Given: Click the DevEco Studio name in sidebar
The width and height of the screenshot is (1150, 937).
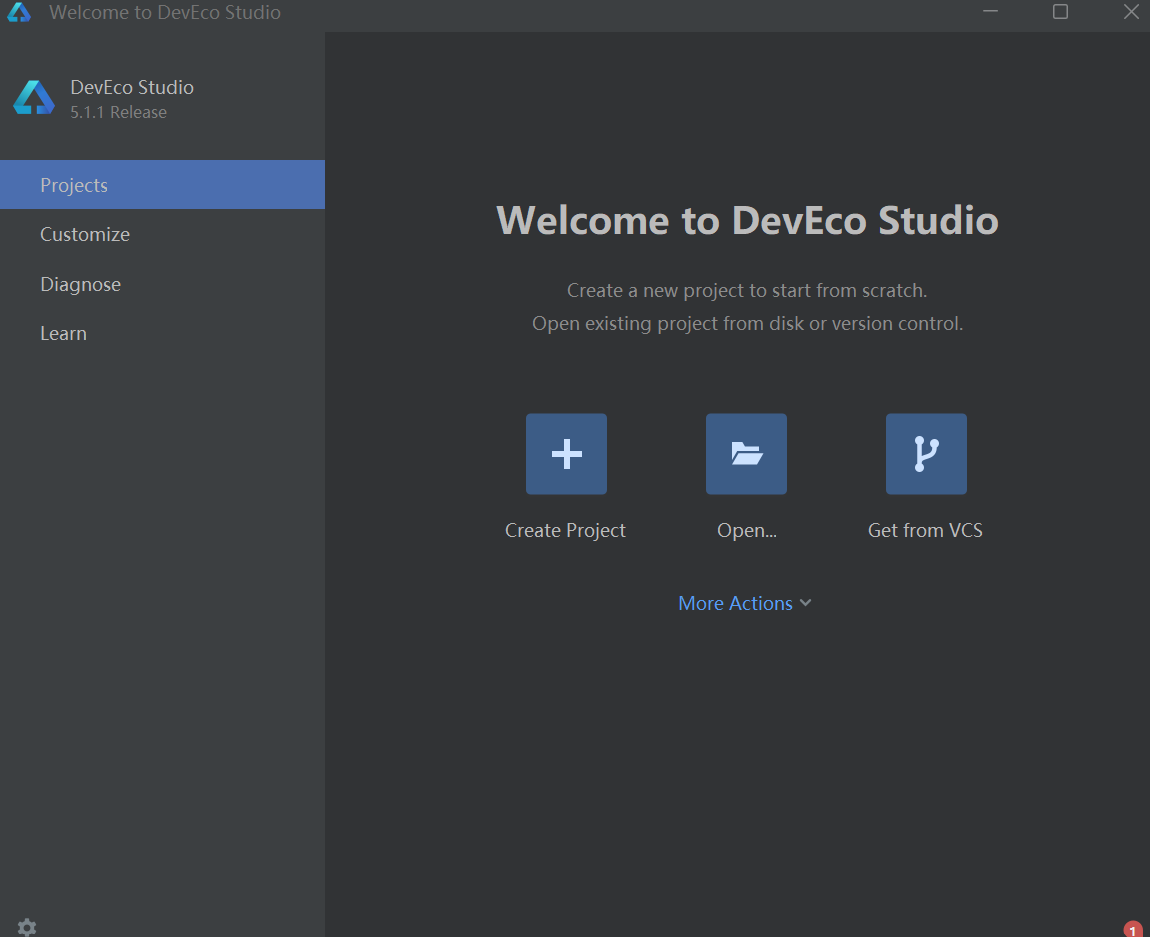Looking at the screenshot, I should 132,87.
